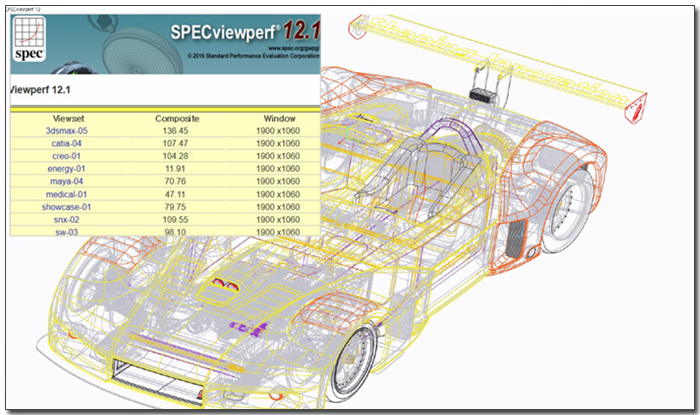The image size is (700, 415).
Task: Click the composite score 70.76
Action: point(175,181)
